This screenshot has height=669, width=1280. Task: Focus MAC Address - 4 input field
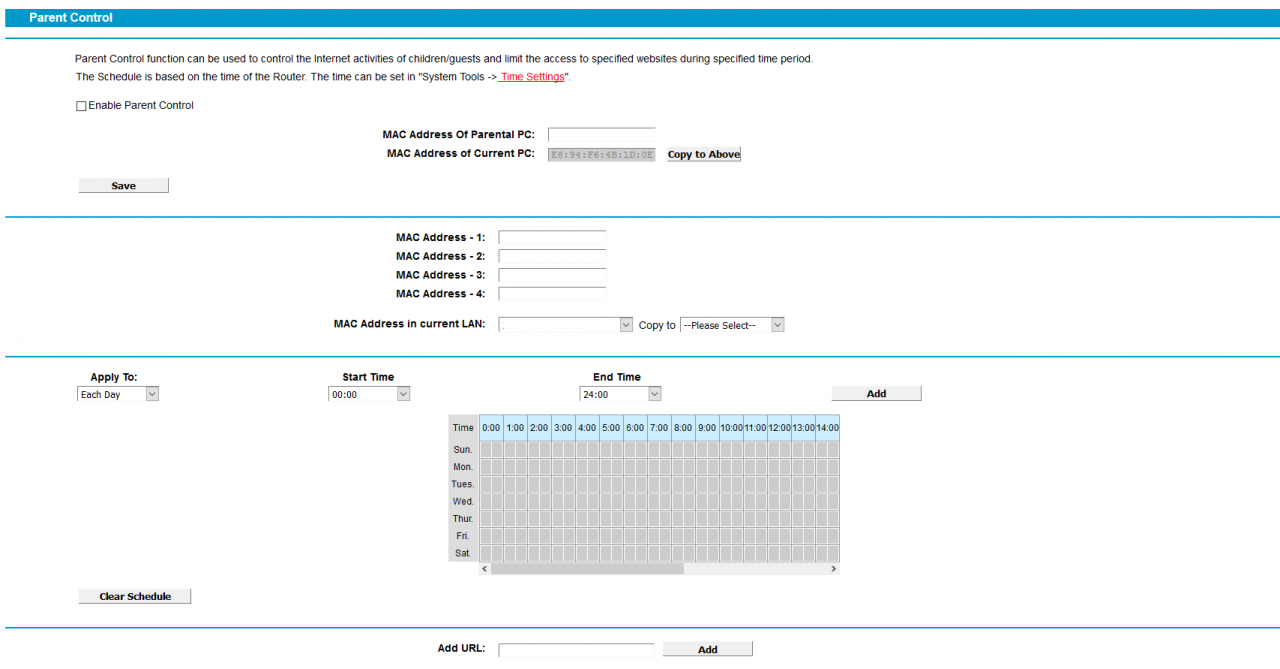[x=552, y=294]
